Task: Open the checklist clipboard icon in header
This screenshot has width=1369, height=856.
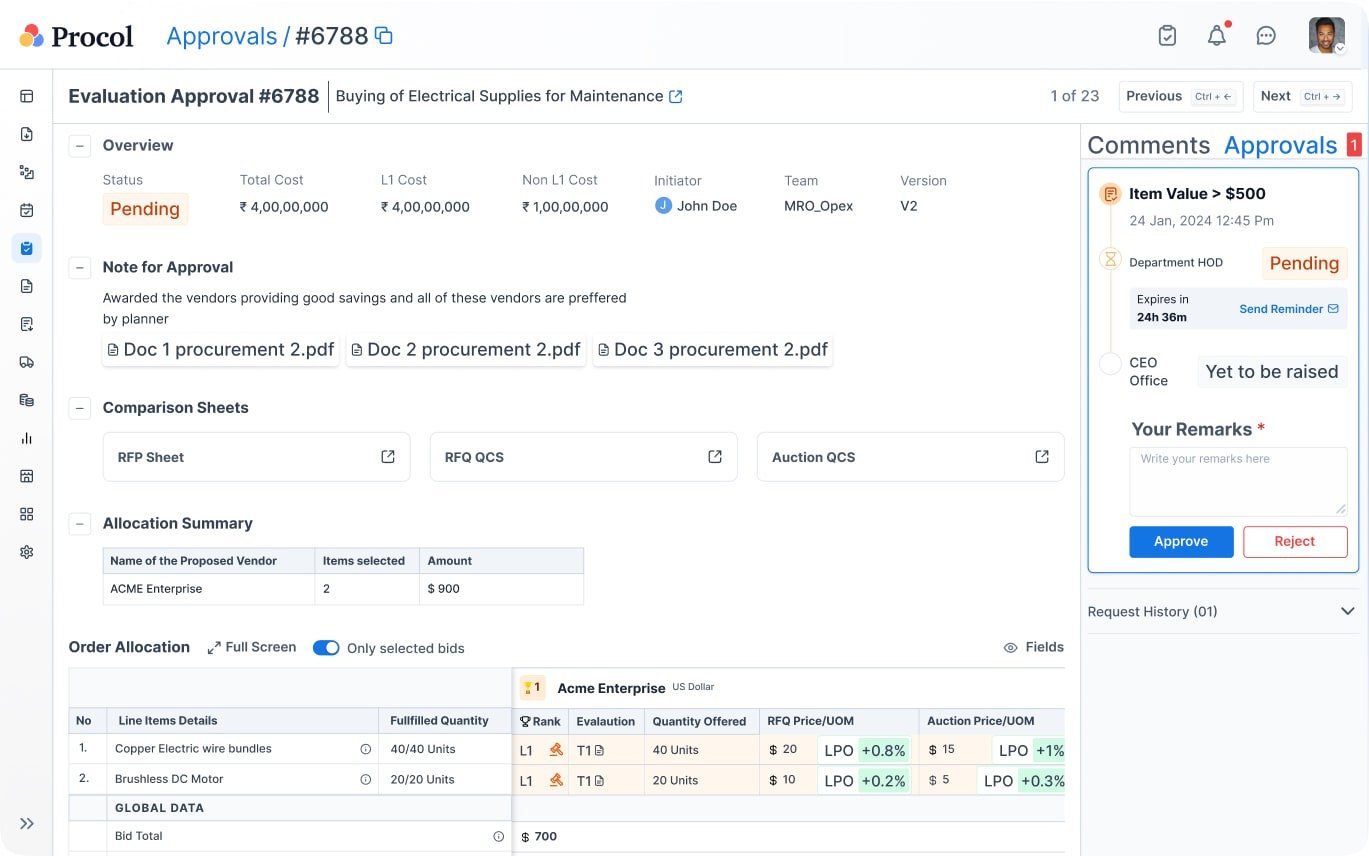Action: (1167, 36)
